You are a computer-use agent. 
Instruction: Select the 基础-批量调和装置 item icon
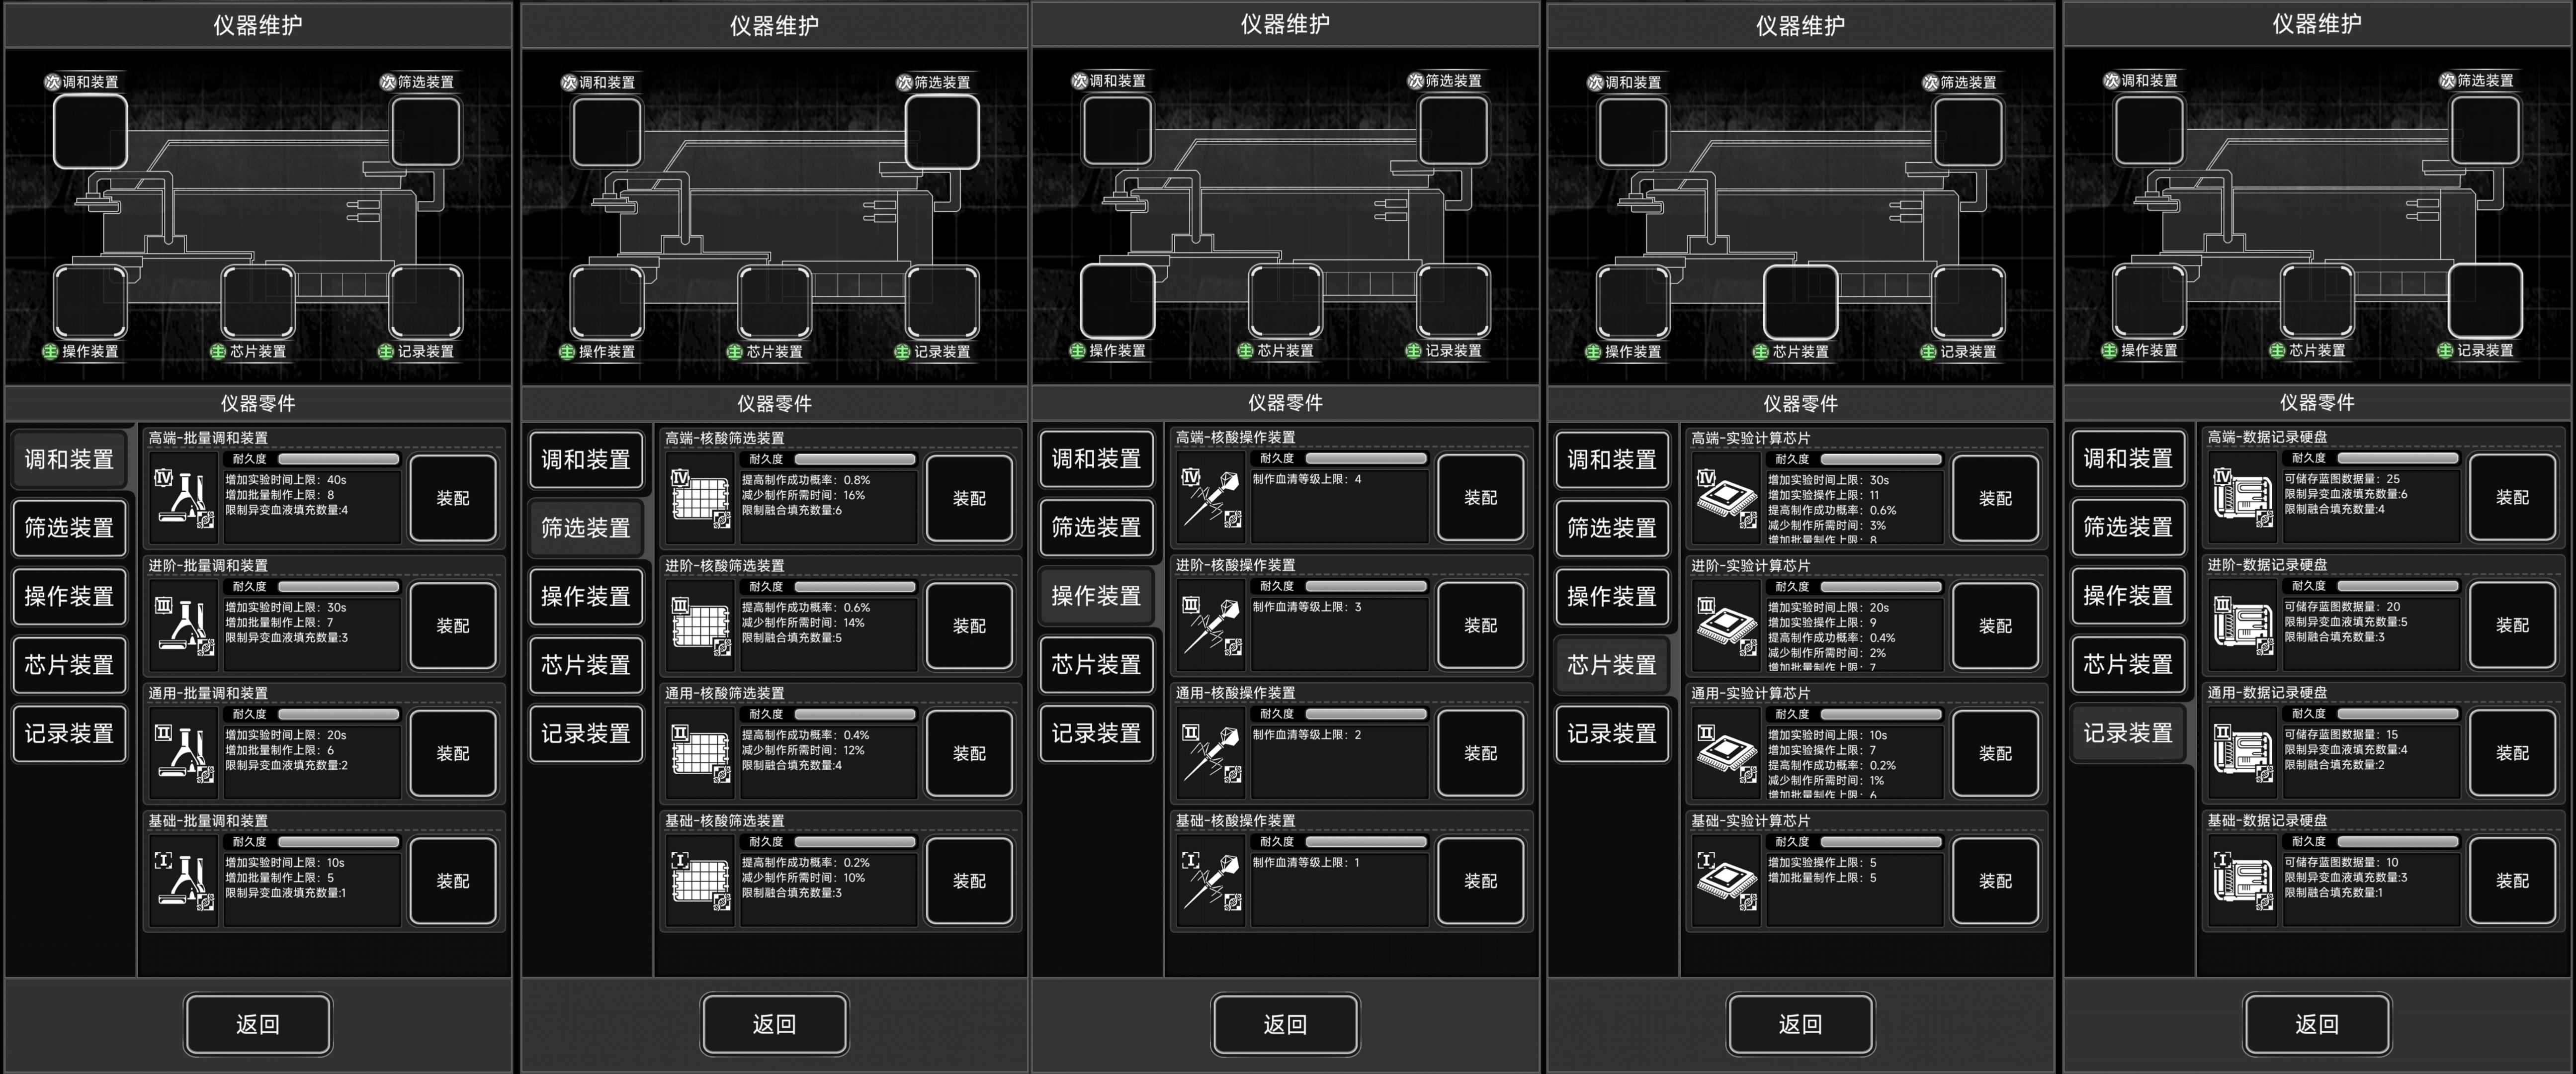(185, 880)
